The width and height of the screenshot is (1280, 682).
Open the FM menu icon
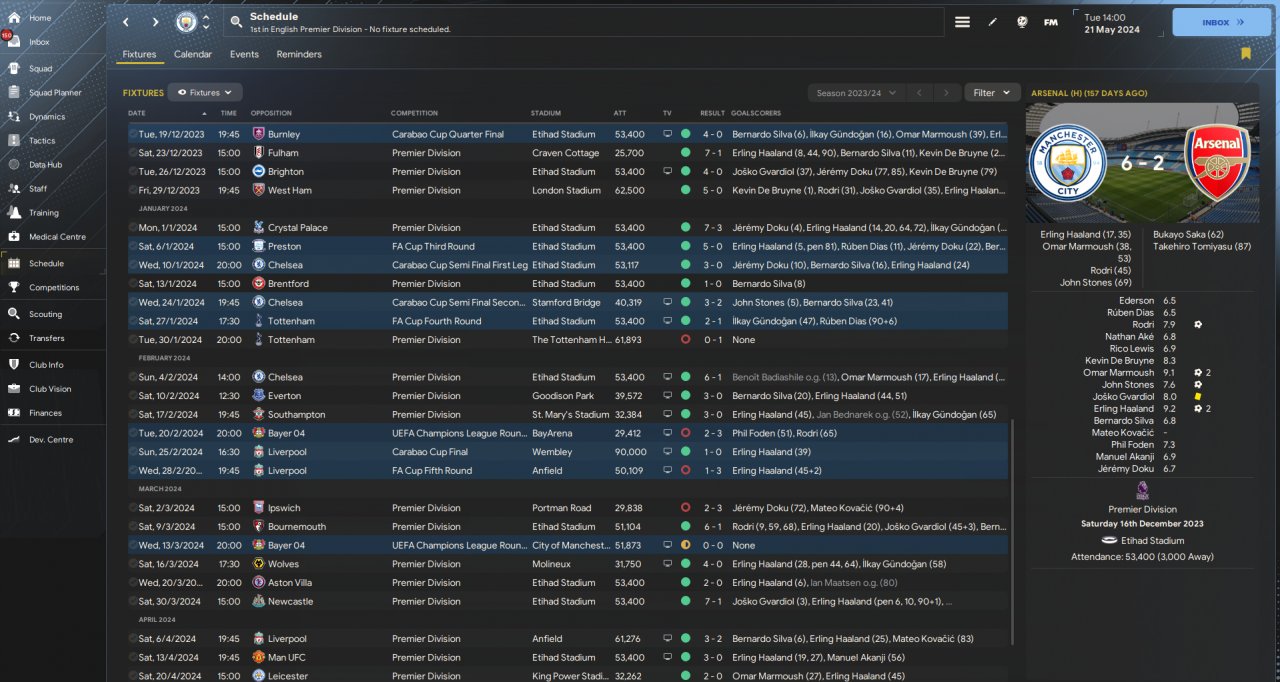1050,22
